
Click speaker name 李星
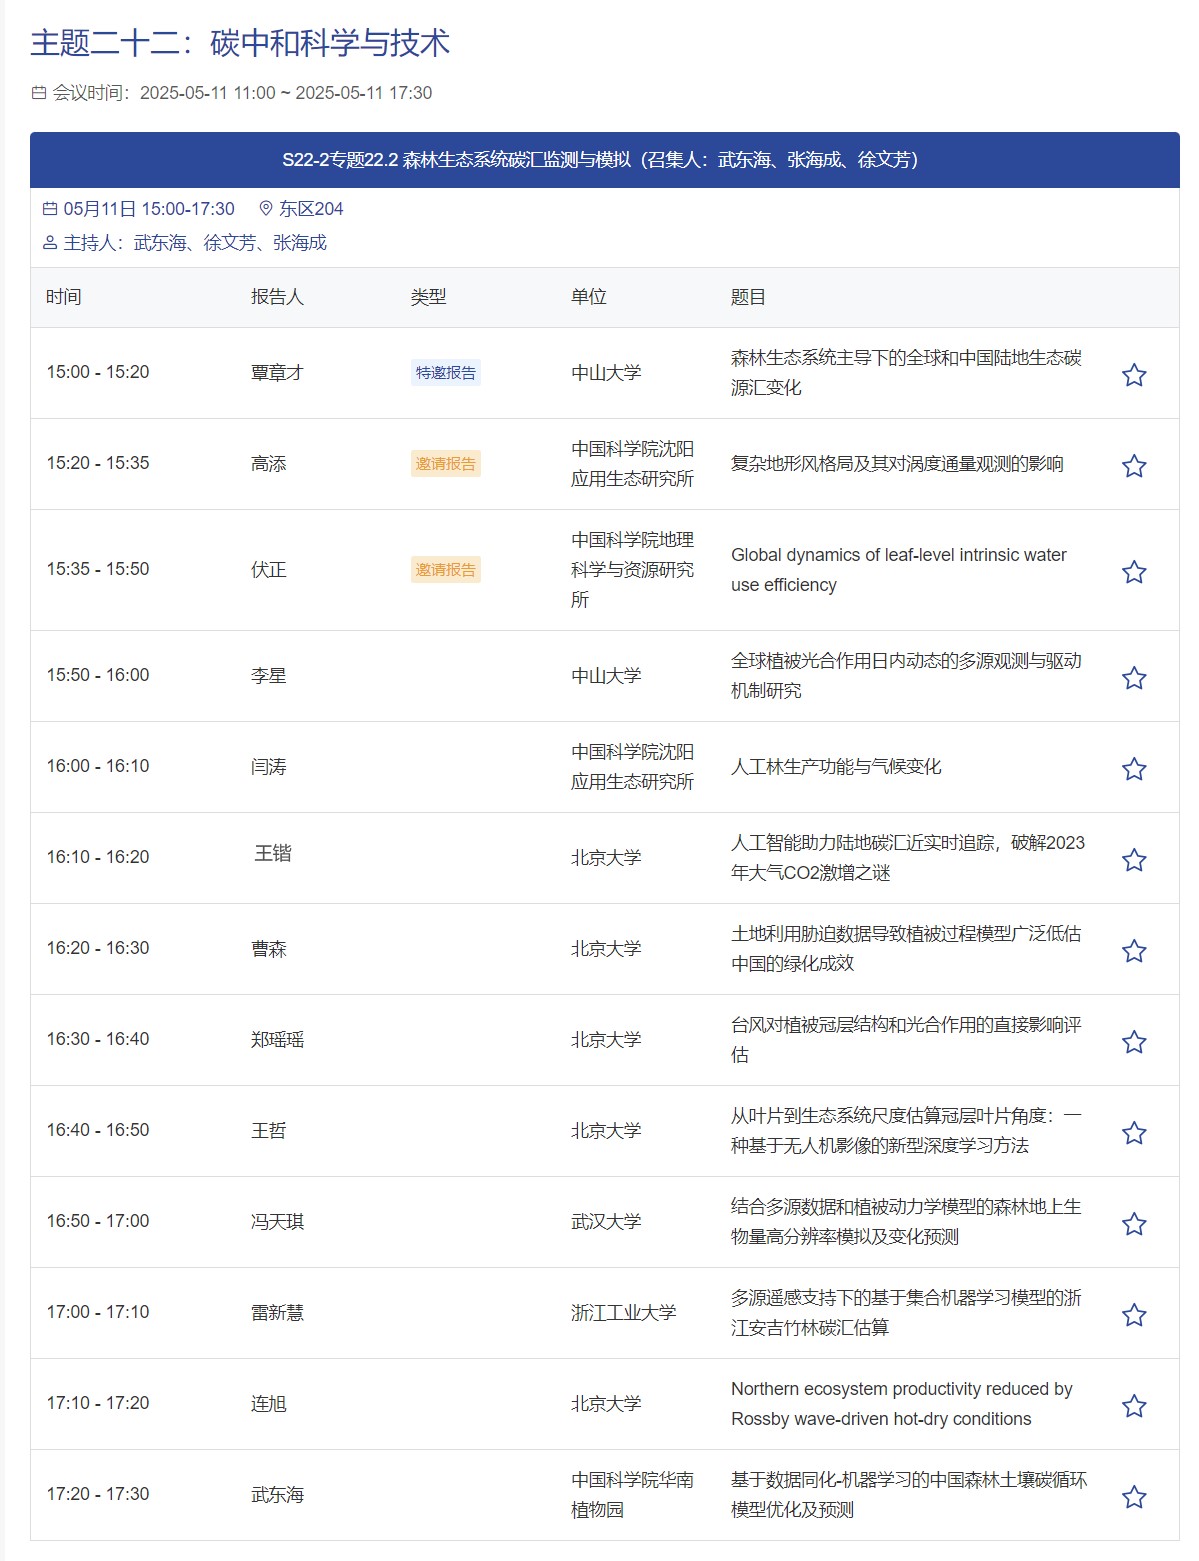click(x=268, y=676)
